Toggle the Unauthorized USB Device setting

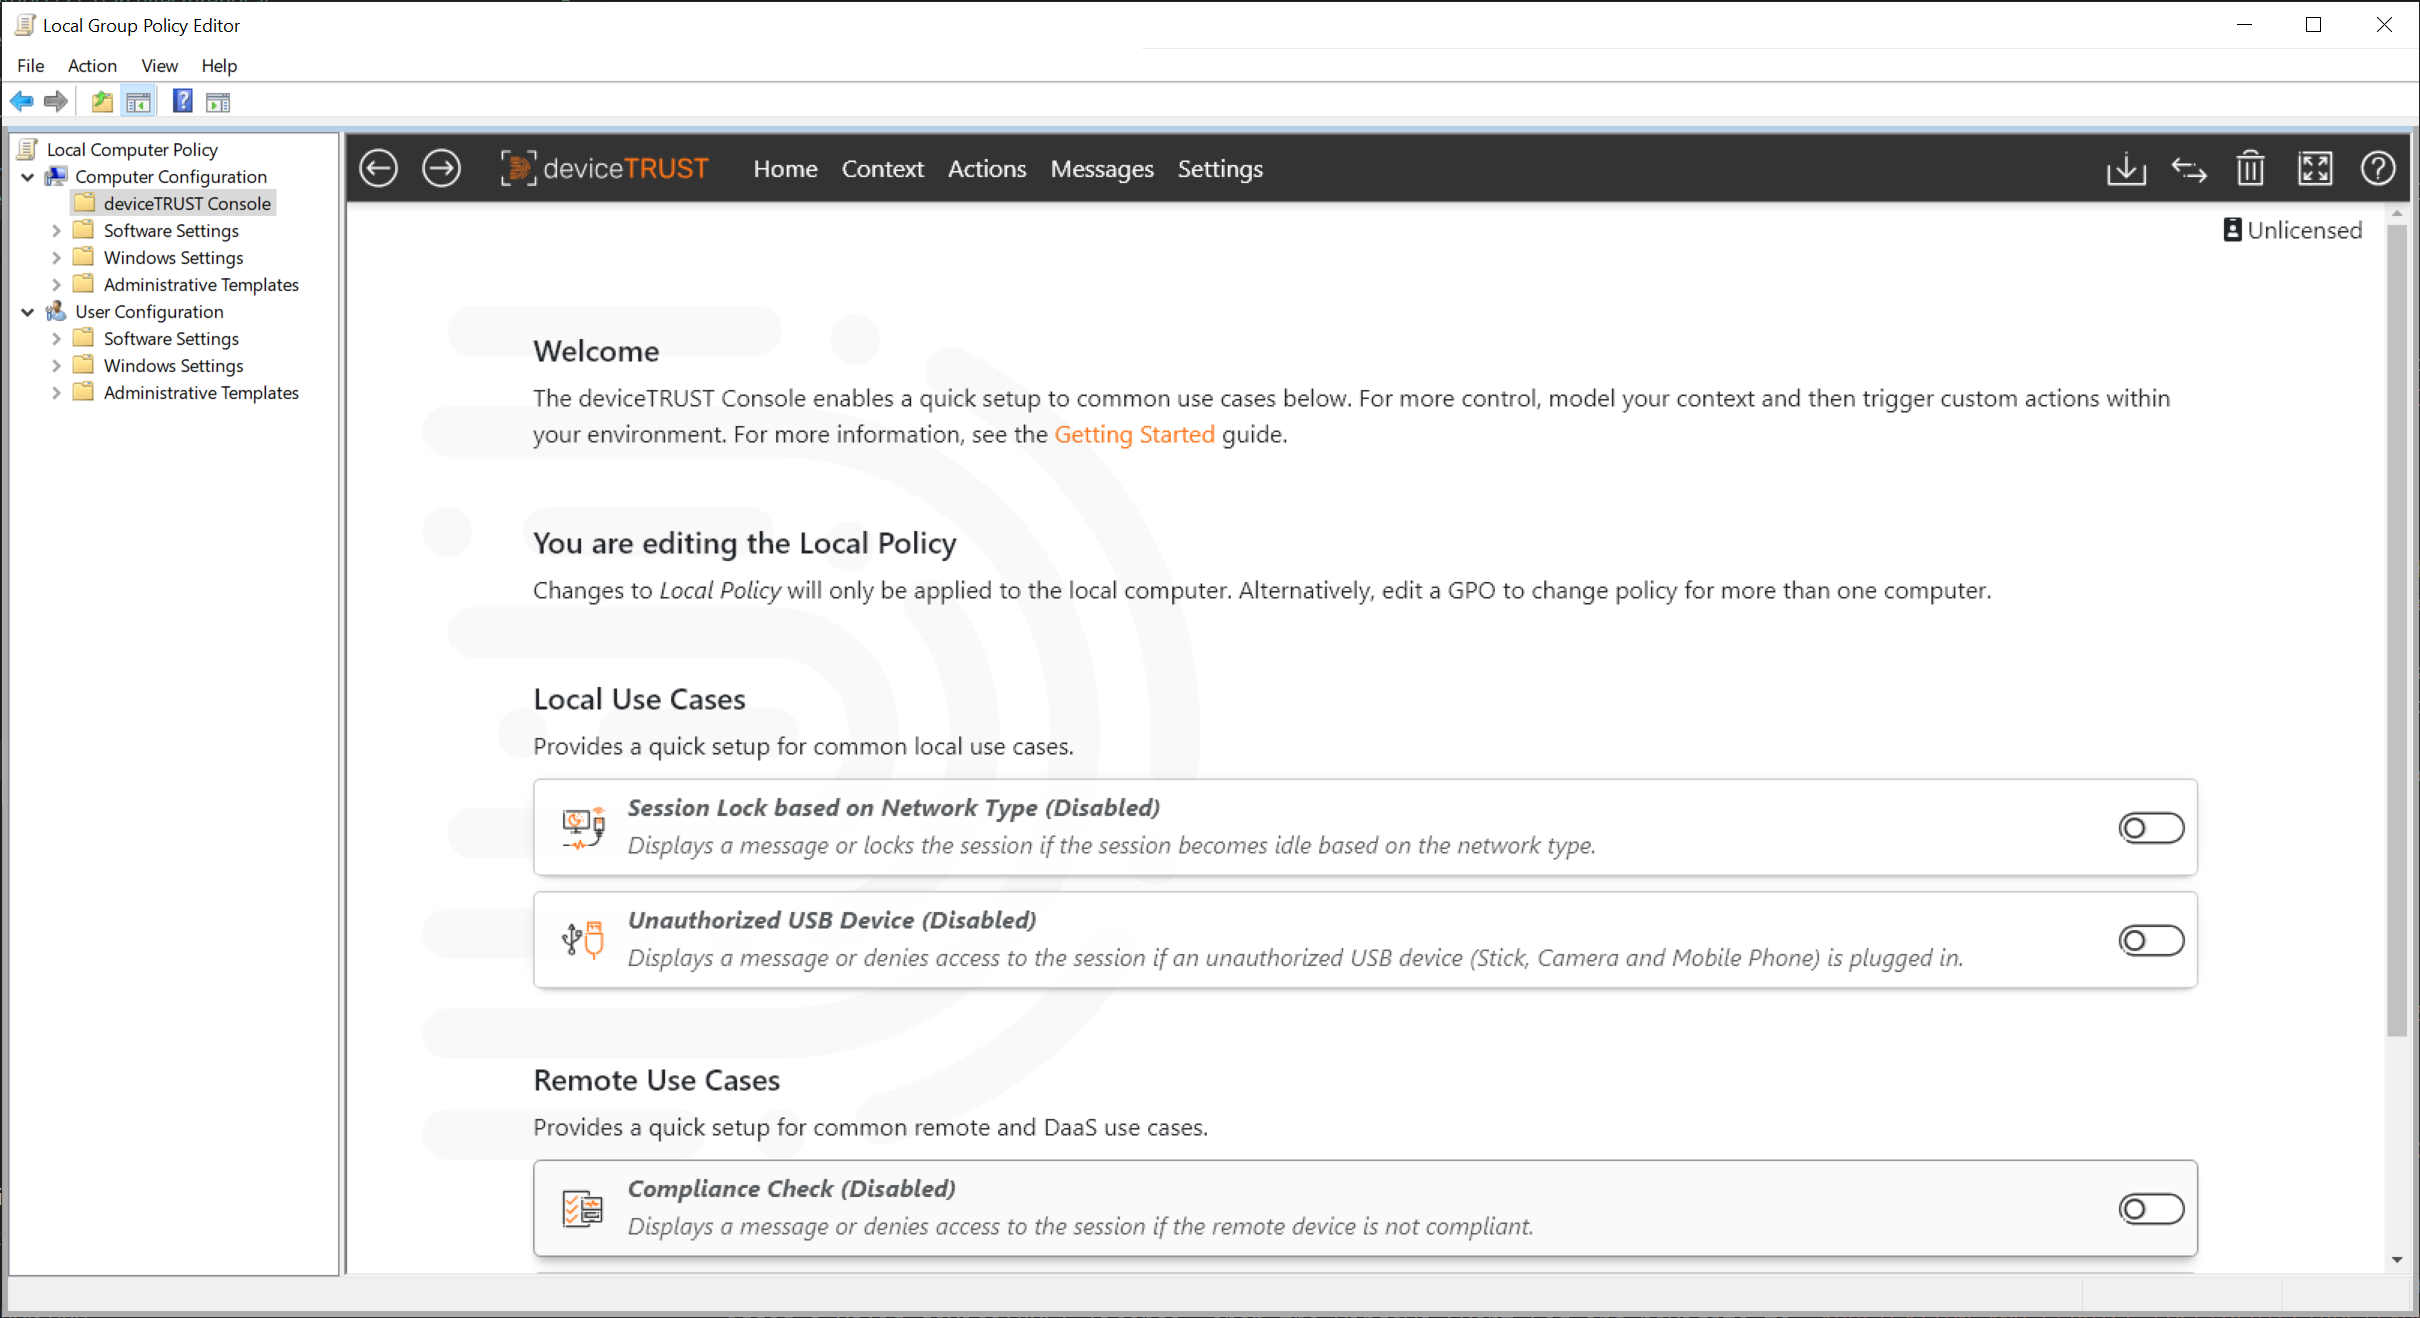point(2149,938)
